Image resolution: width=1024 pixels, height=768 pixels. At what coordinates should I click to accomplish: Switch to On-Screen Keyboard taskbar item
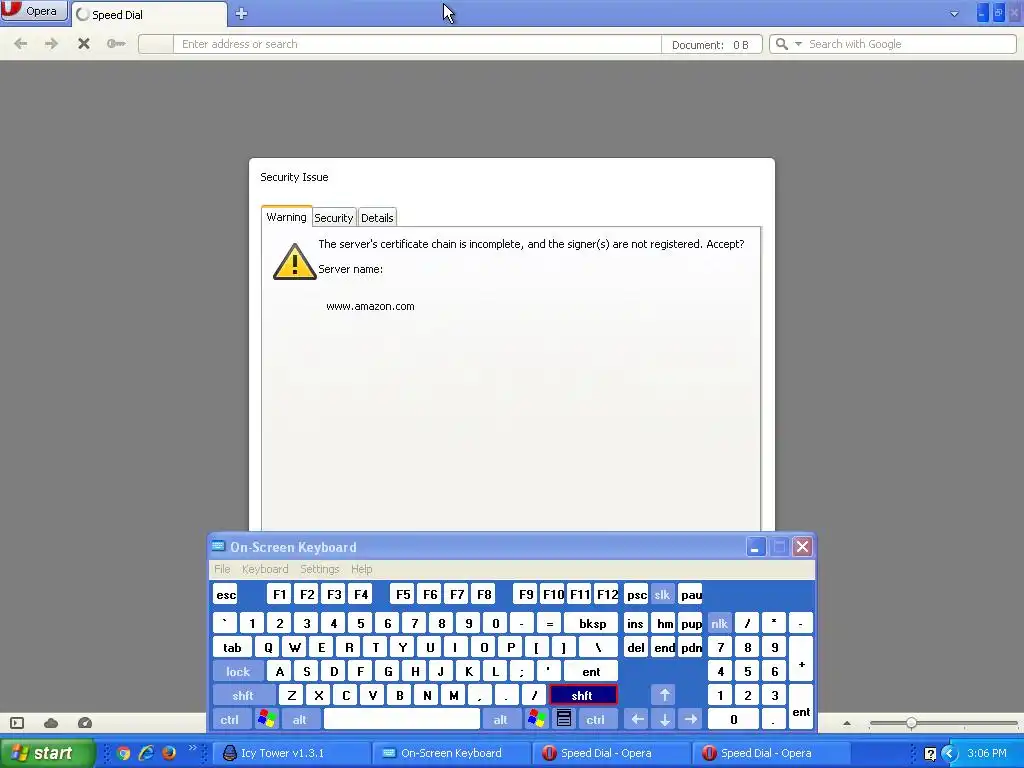(451, 753)
